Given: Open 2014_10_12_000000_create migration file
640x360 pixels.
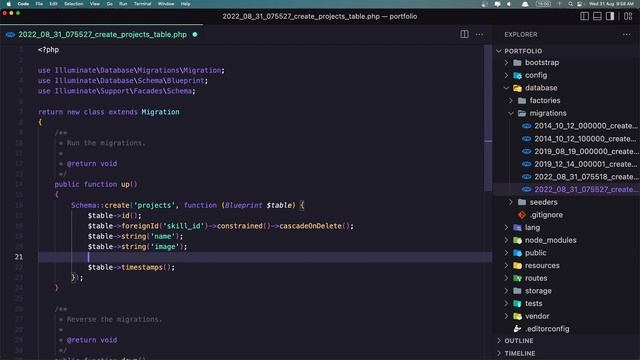Looking at the screenshot, I should [x=567, y=126].
